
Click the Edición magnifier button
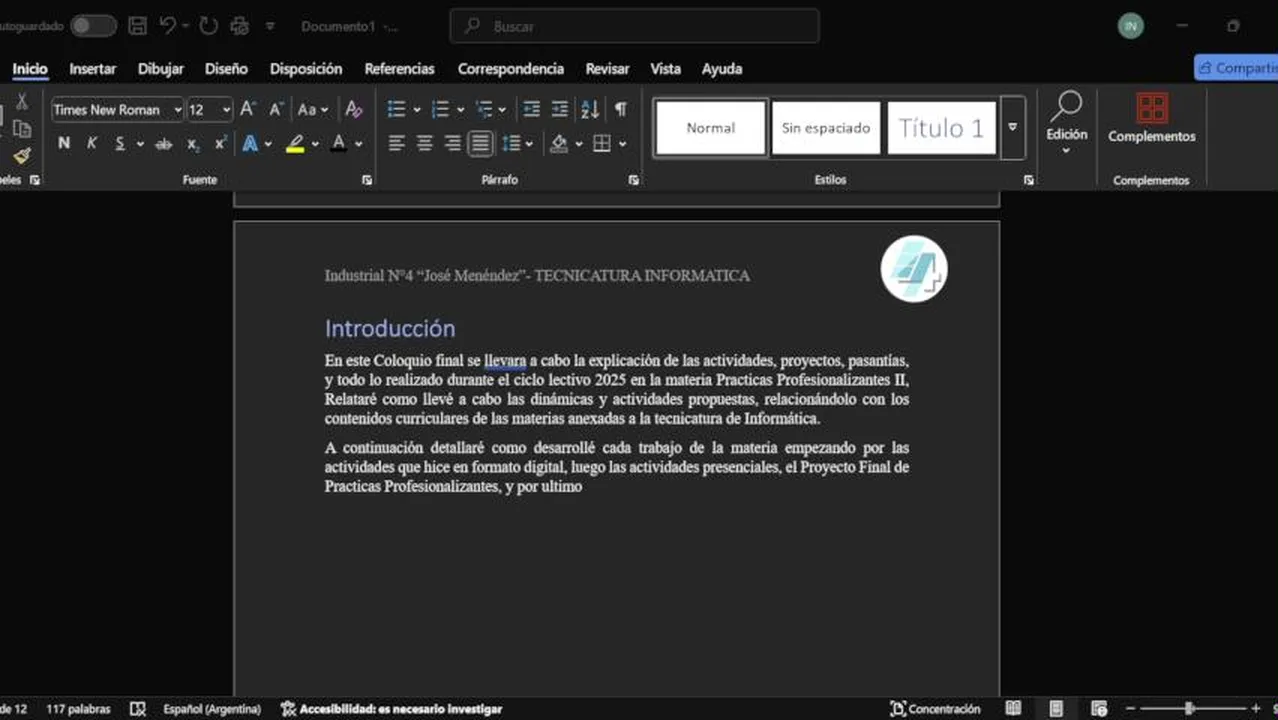click(1067, 122)
